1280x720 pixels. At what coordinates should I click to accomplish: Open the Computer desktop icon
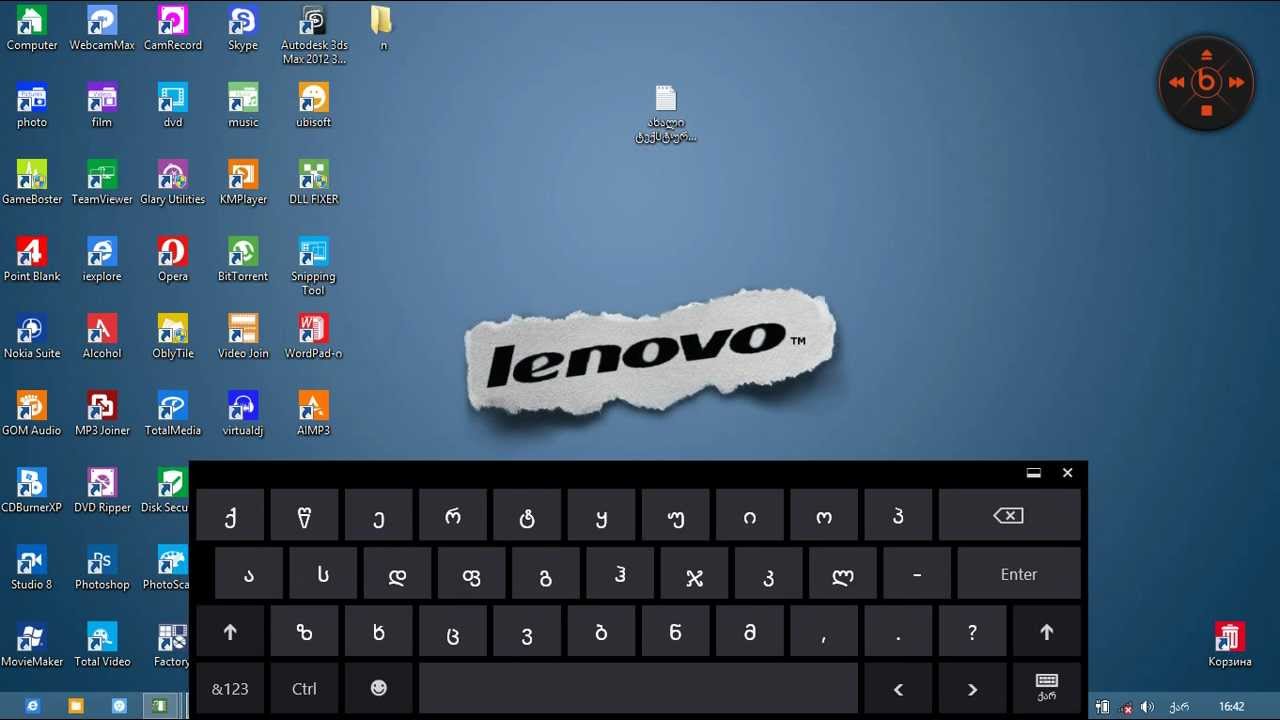(x=32, y=28)
